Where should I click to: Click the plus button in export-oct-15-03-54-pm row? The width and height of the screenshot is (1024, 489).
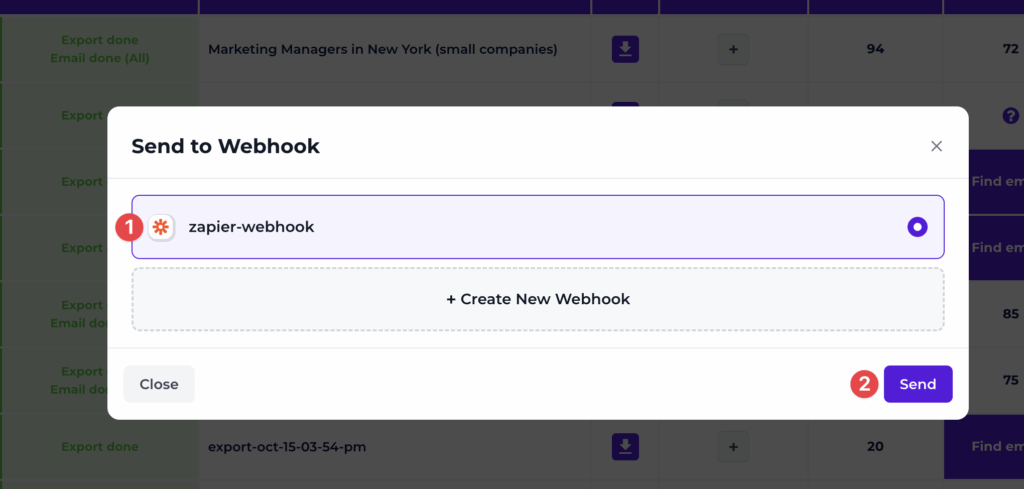(x=733, y=447)
